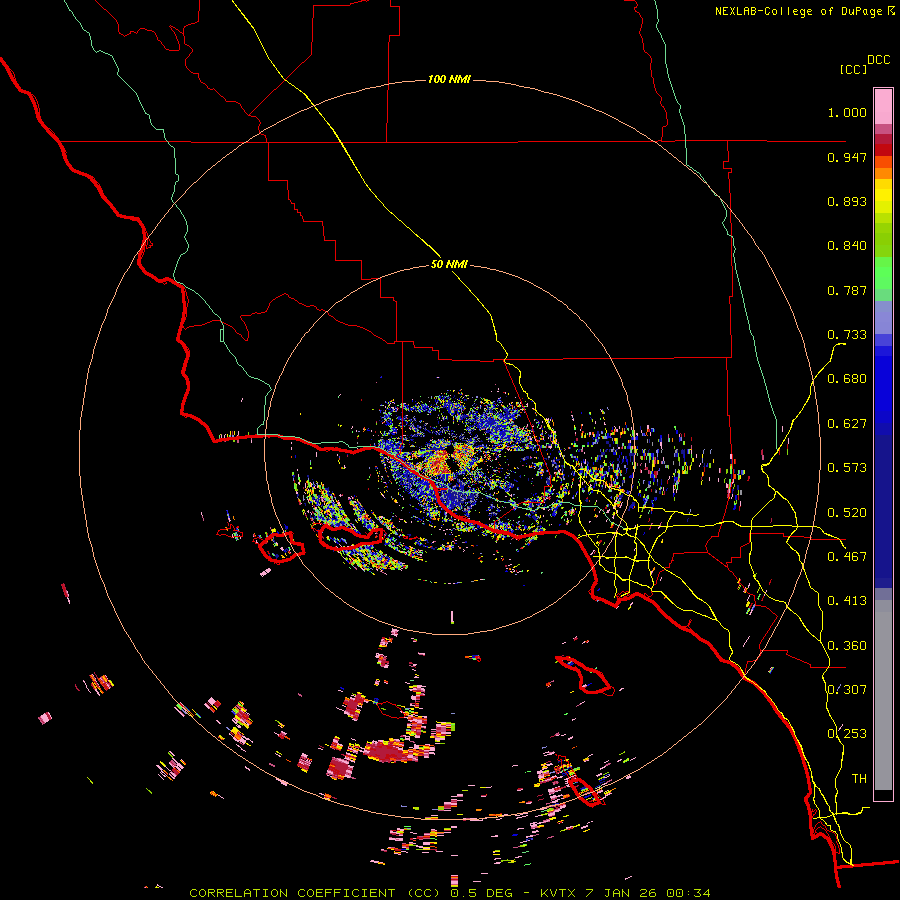Click the 0.787 scale value
900x900 pixels.
[x=847, y=290]
